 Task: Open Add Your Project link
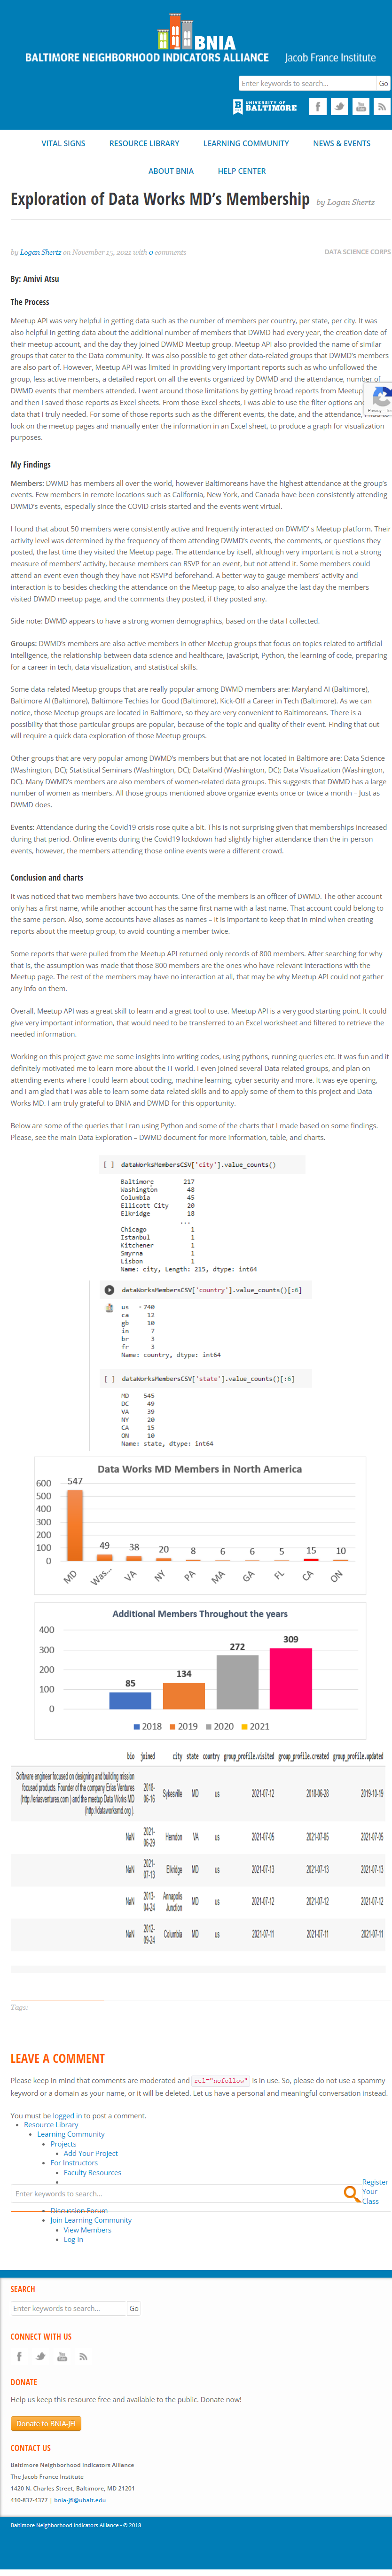tap(91, 2153)
